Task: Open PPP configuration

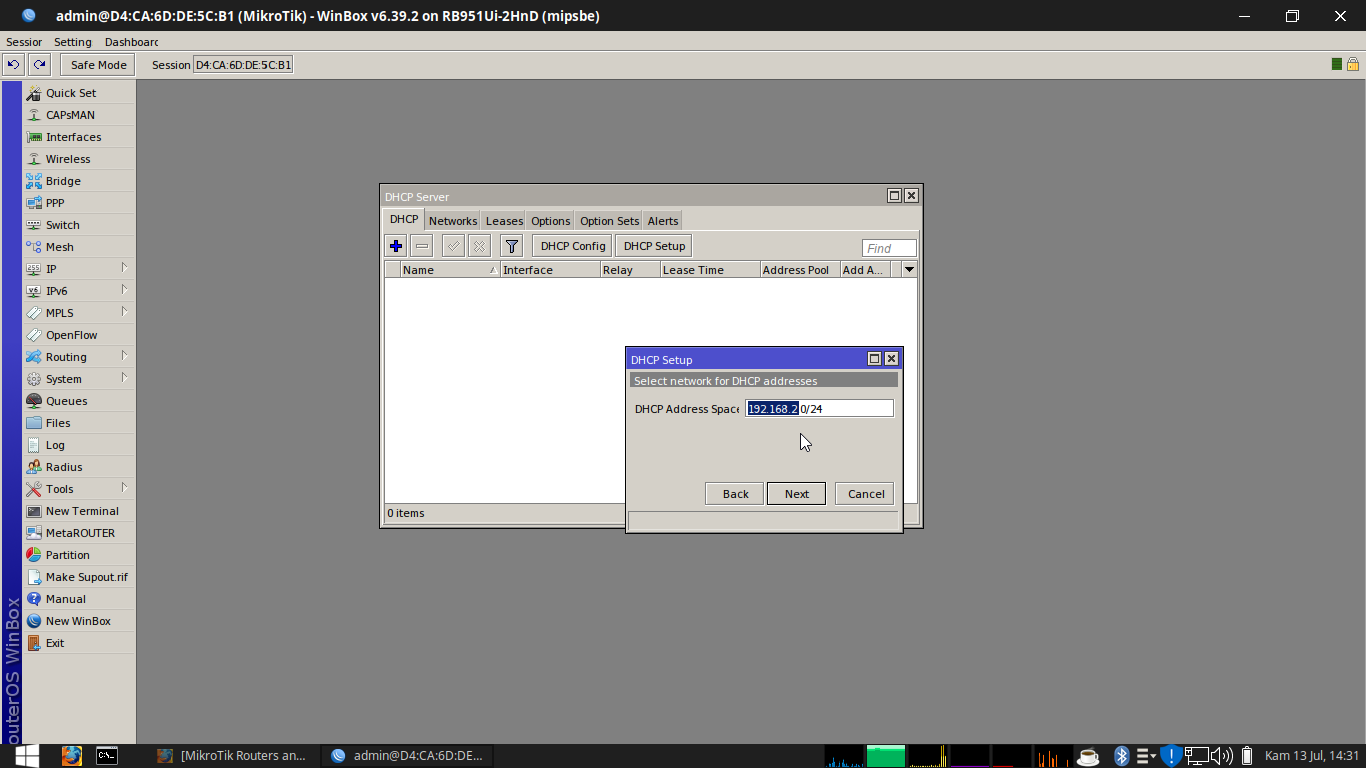Action: [x=79, y=203]
